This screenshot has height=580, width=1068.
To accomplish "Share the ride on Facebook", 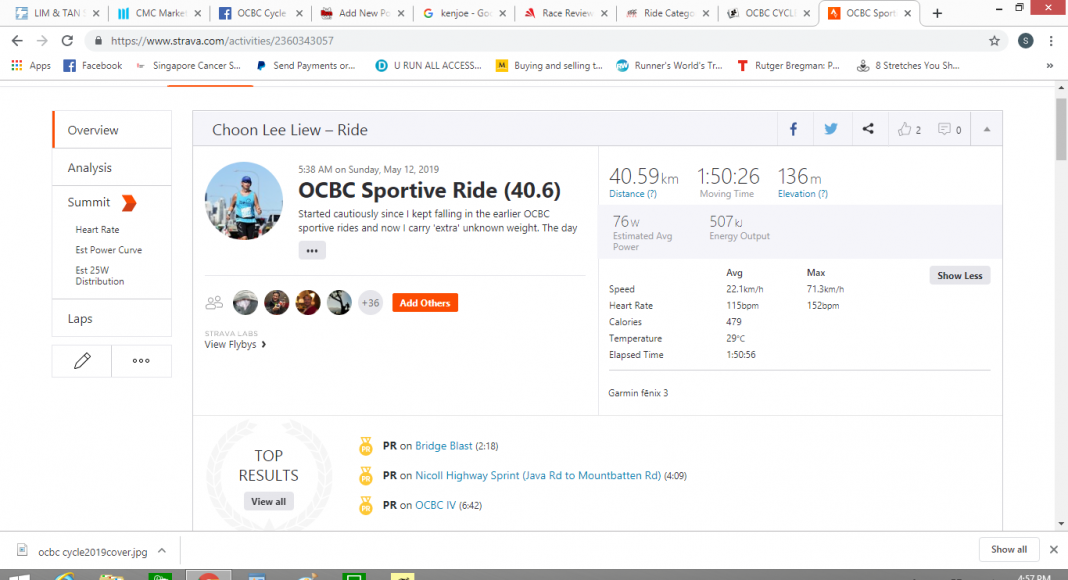I will (794, 129).
